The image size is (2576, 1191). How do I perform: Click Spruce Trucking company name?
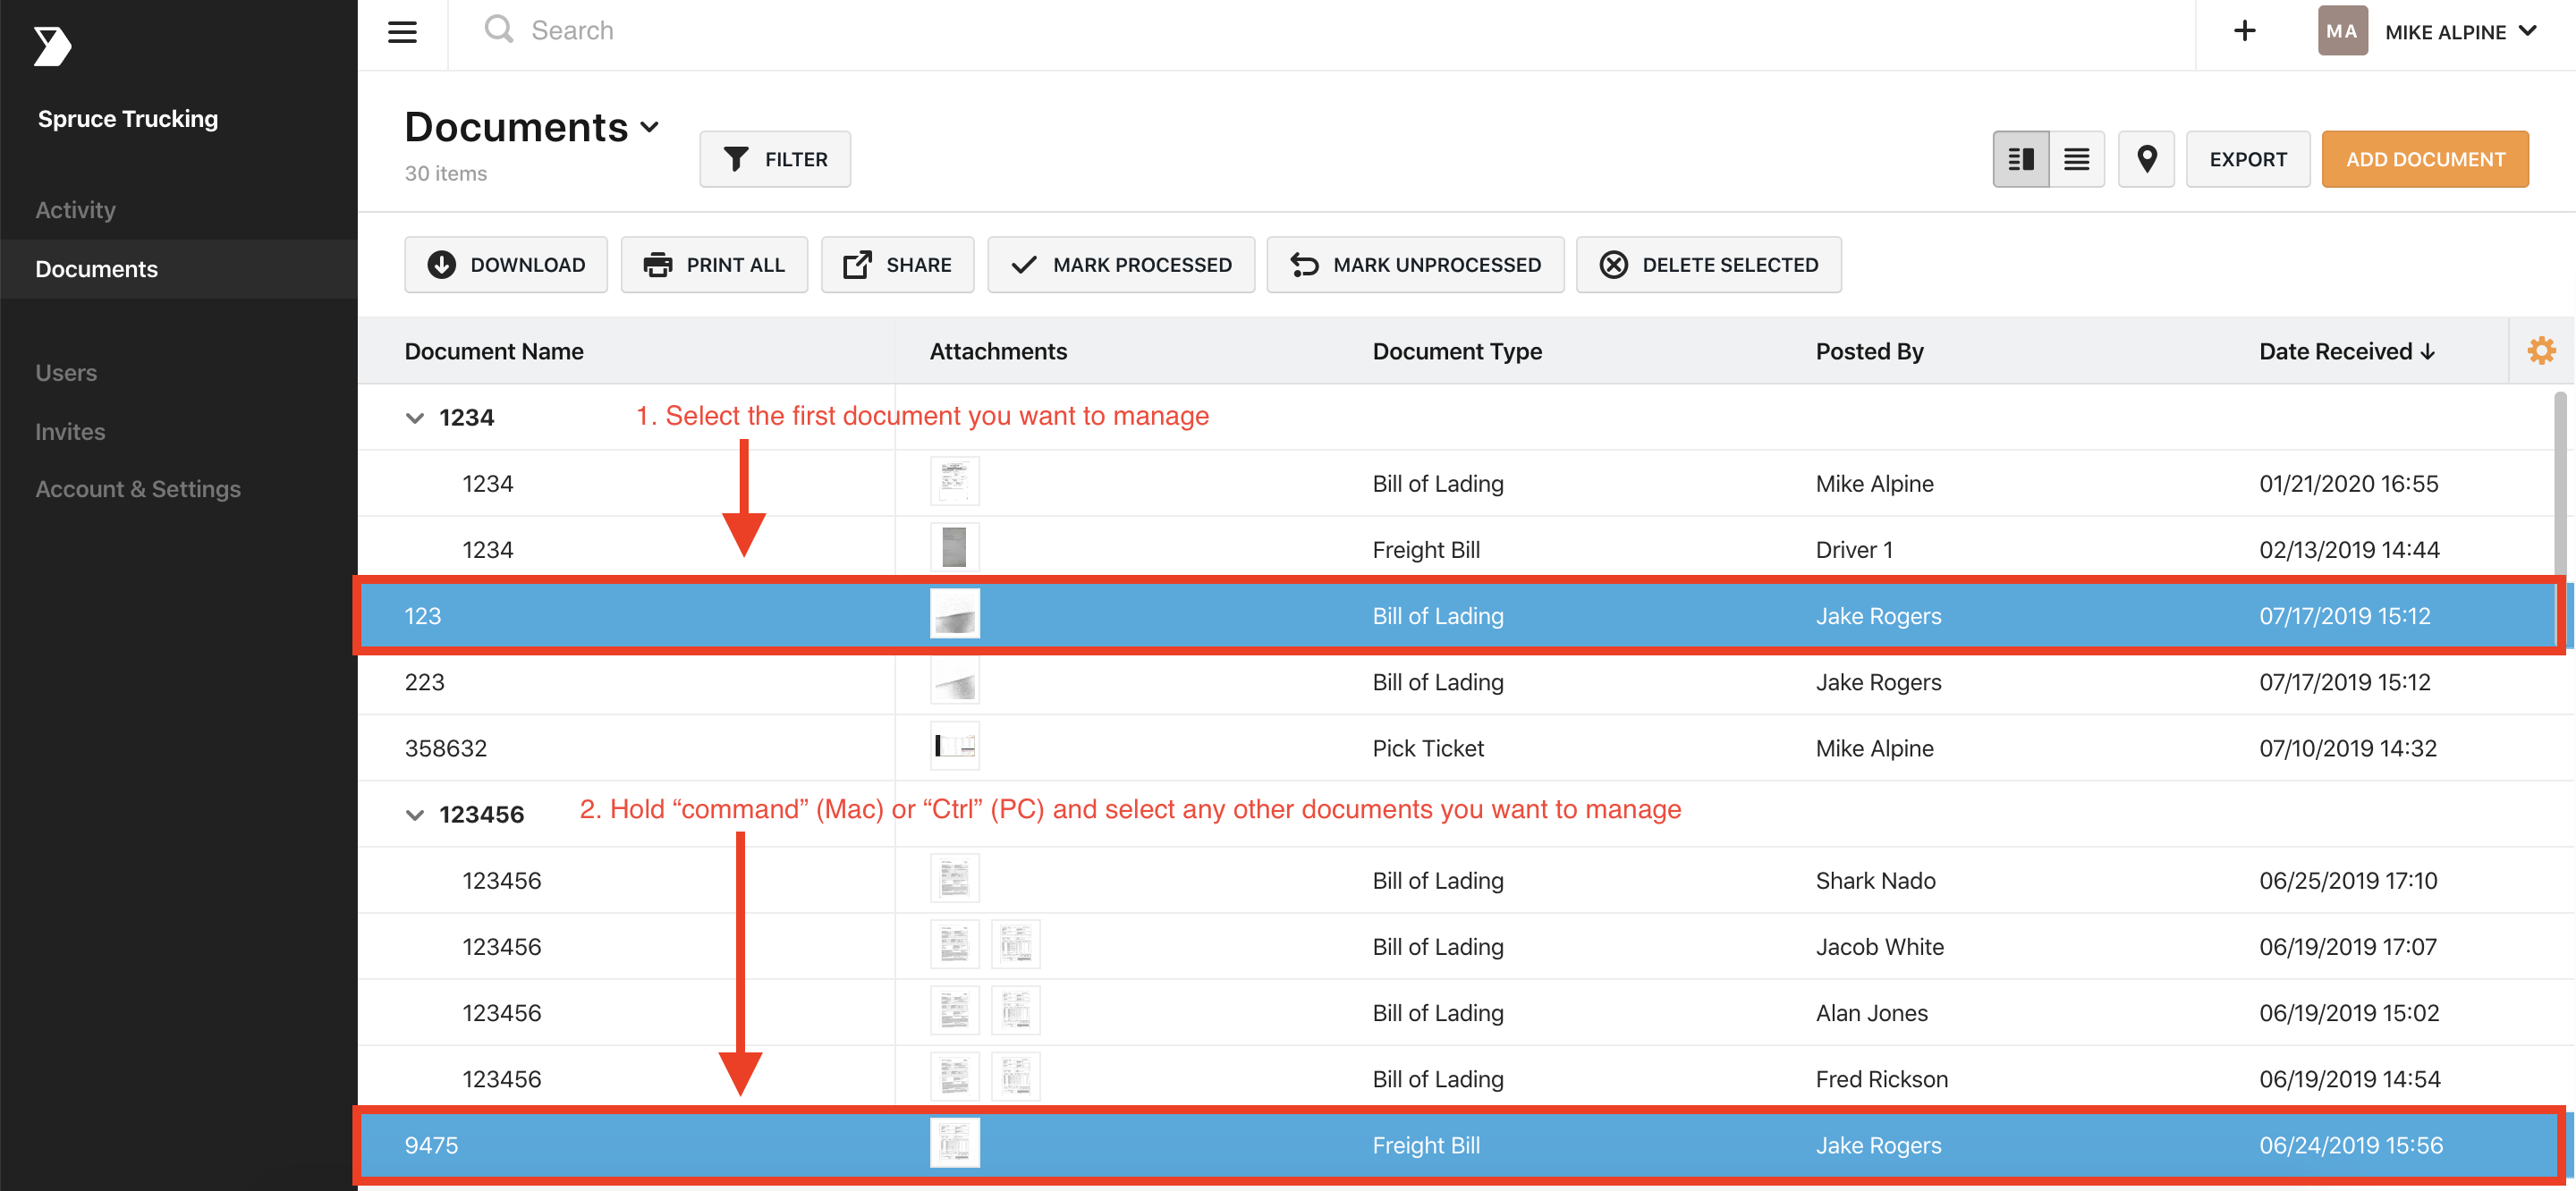coord(128,119)
